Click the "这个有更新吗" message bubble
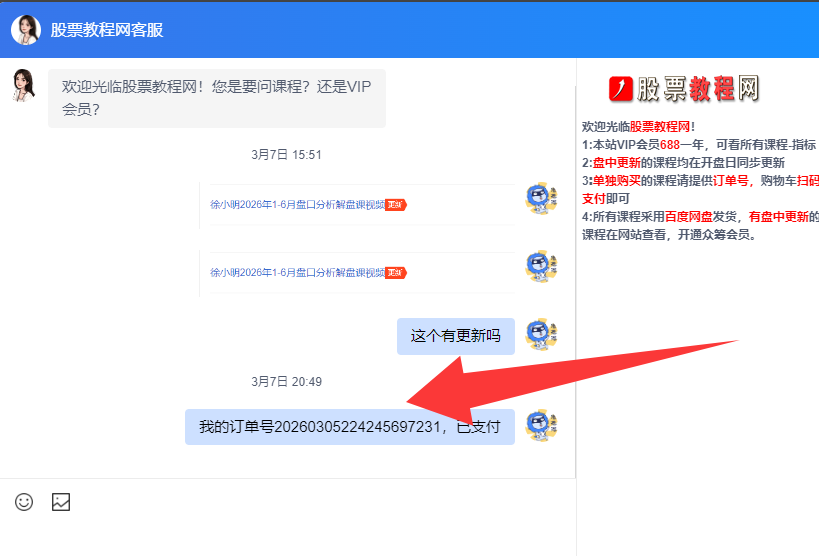This screenshot has height=556, width=819. click(455, 336)
